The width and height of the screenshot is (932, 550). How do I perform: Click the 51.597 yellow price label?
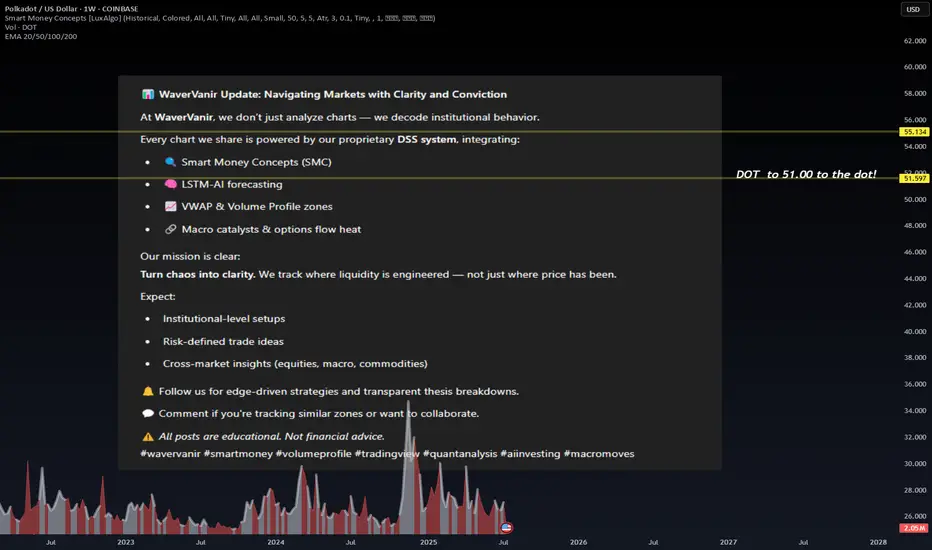pos(914,178)
